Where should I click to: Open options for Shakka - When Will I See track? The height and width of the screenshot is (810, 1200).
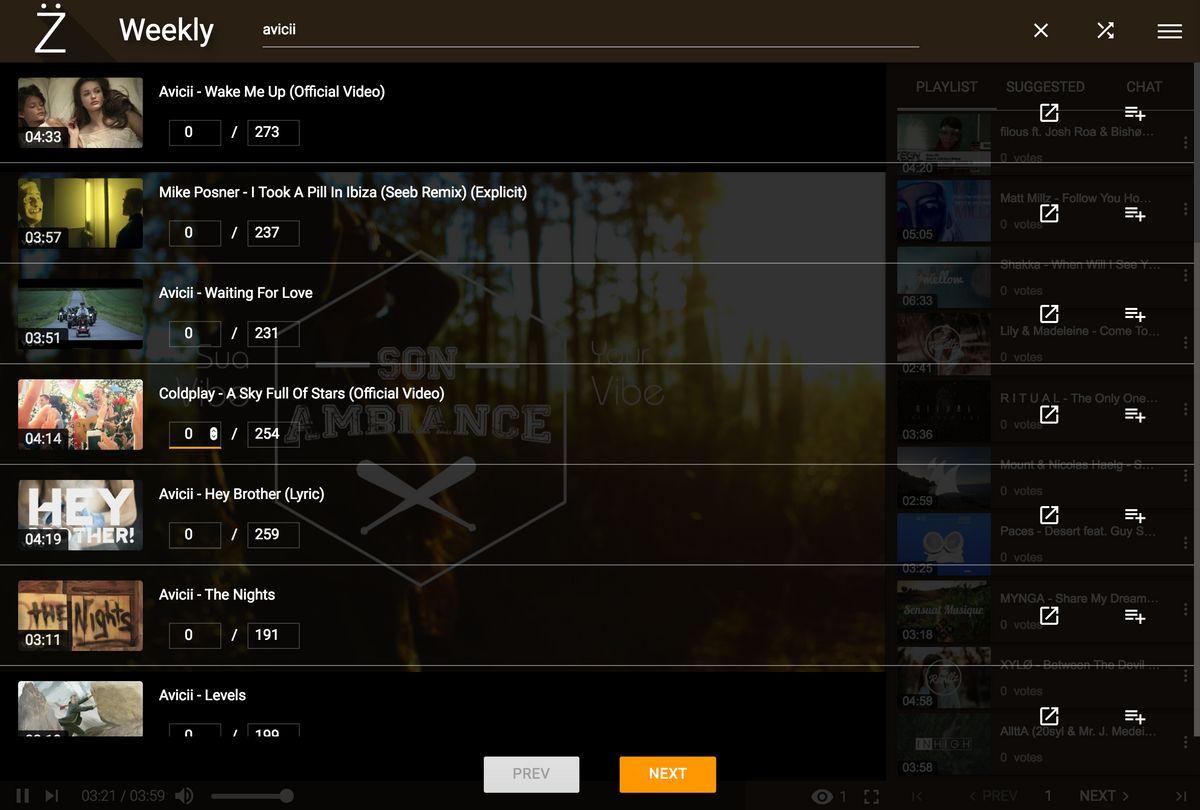pyautogui.click(x=1186, y=277)
